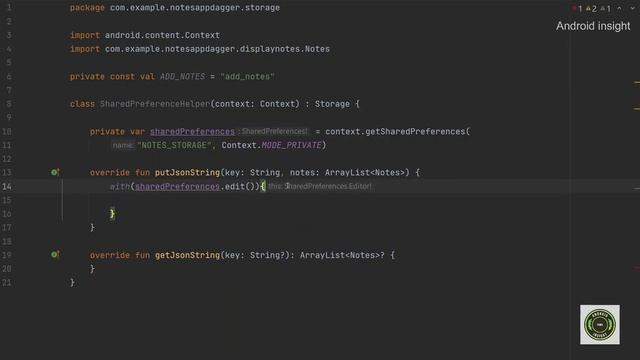
Task: Click the 'with' function call on line 14
Action: tap(120, 187)
